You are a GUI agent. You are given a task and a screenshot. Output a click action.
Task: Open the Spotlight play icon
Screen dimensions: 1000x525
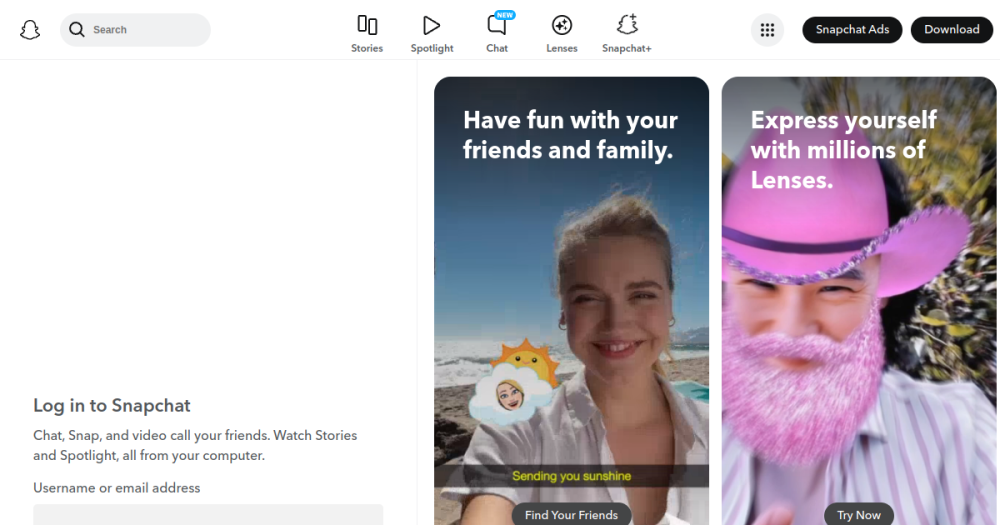[x=432, y=25]
